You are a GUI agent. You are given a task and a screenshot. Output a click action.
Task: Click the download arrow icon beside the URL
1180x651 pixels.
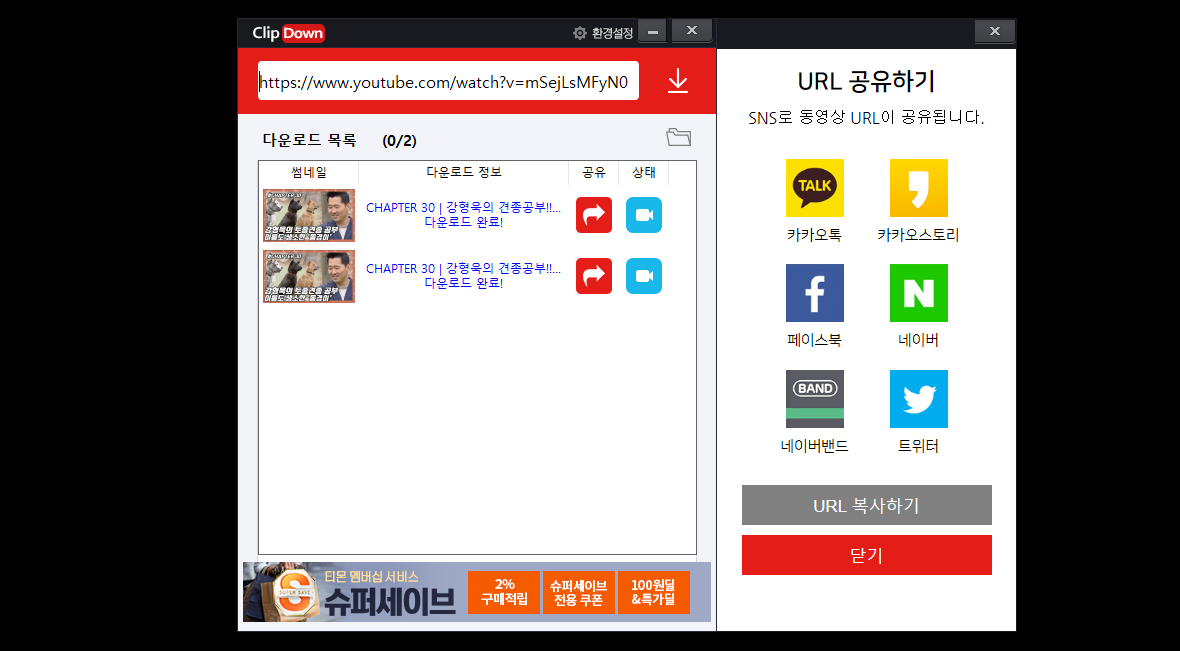[x=678, y=81]
